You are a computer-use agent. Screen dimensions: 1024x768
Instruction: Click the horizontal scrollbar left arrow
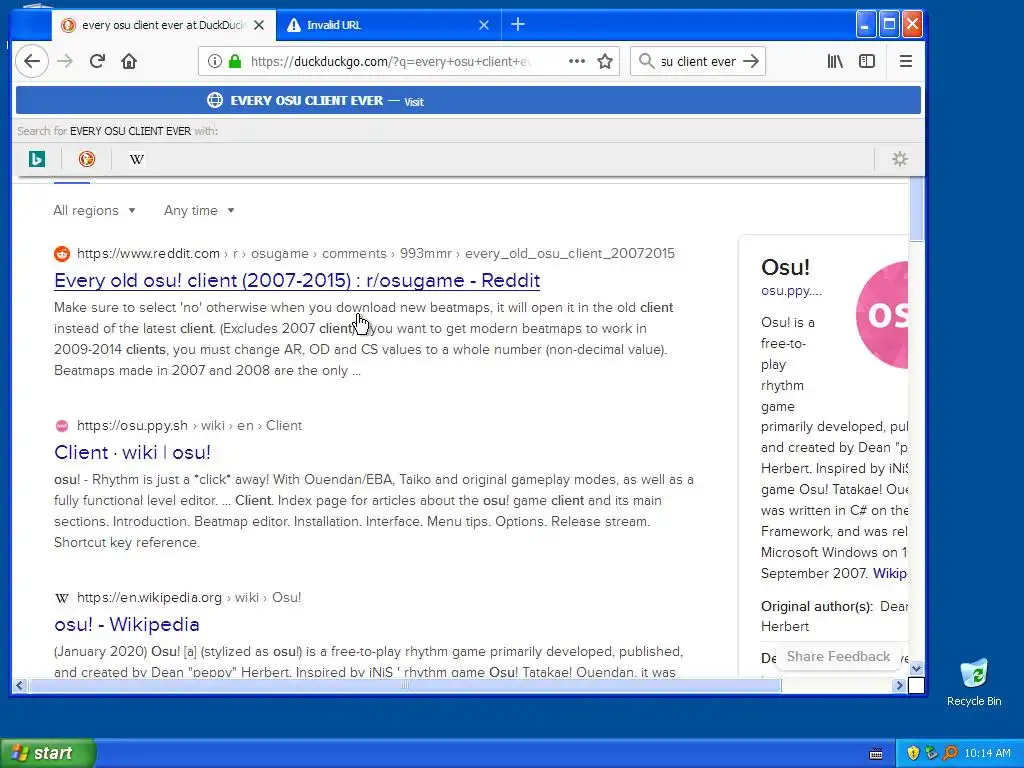coord(20,685)
